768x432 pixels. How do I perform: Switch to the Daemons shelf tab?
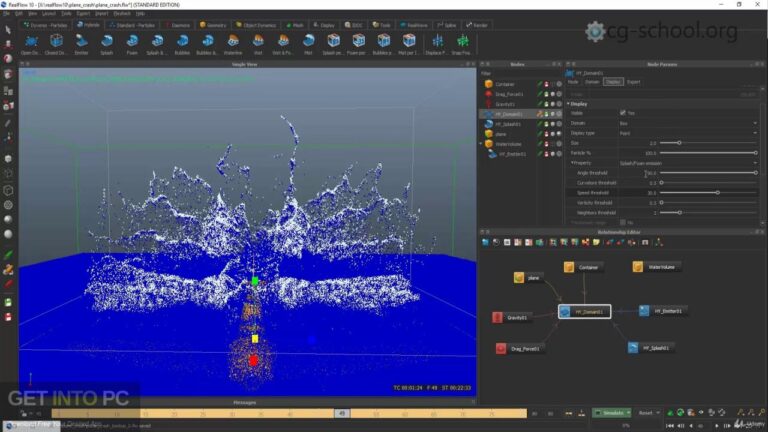pyautogui.click(x=178, y=25)
